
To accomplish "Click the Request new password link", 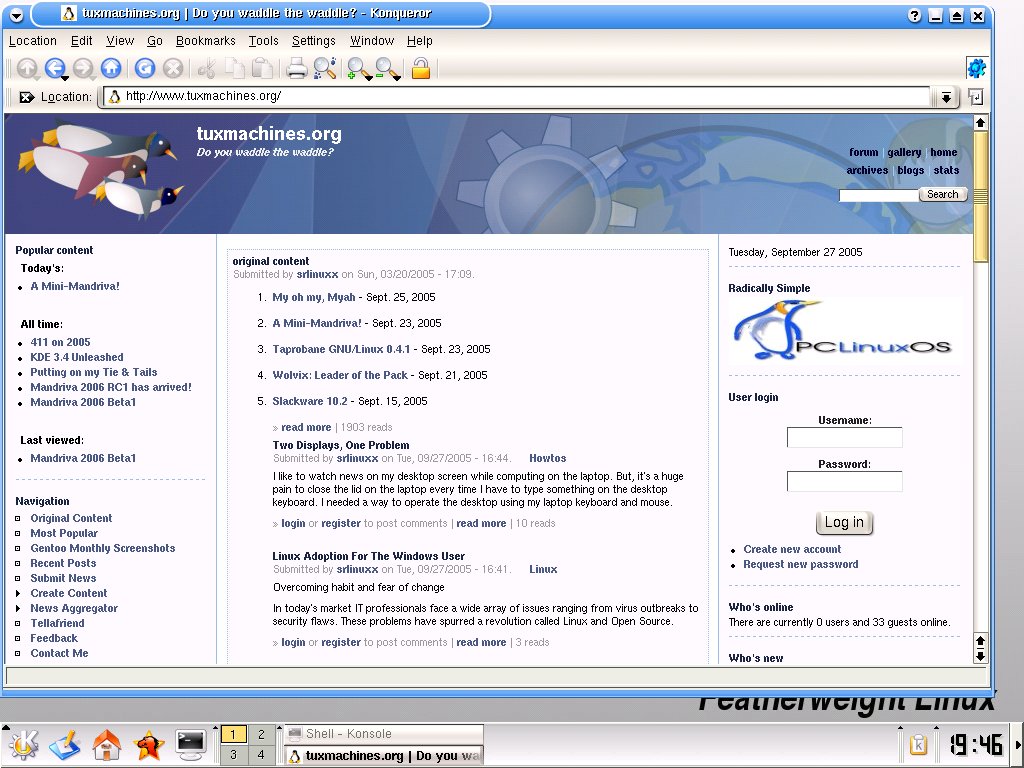I will [801, 564].
